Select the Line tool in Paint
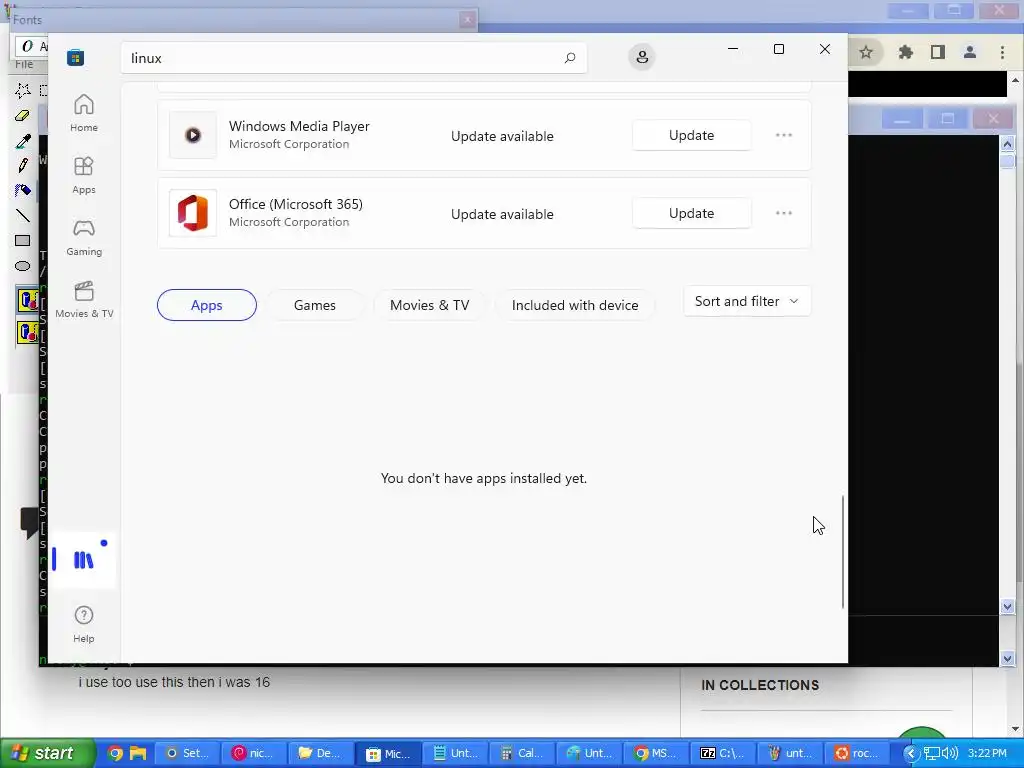 (23, 216)
